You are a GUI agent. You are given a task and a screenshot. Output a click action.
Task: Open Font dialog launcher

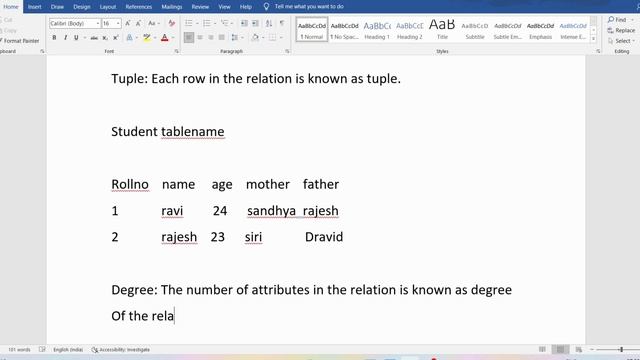pos(177,51)
